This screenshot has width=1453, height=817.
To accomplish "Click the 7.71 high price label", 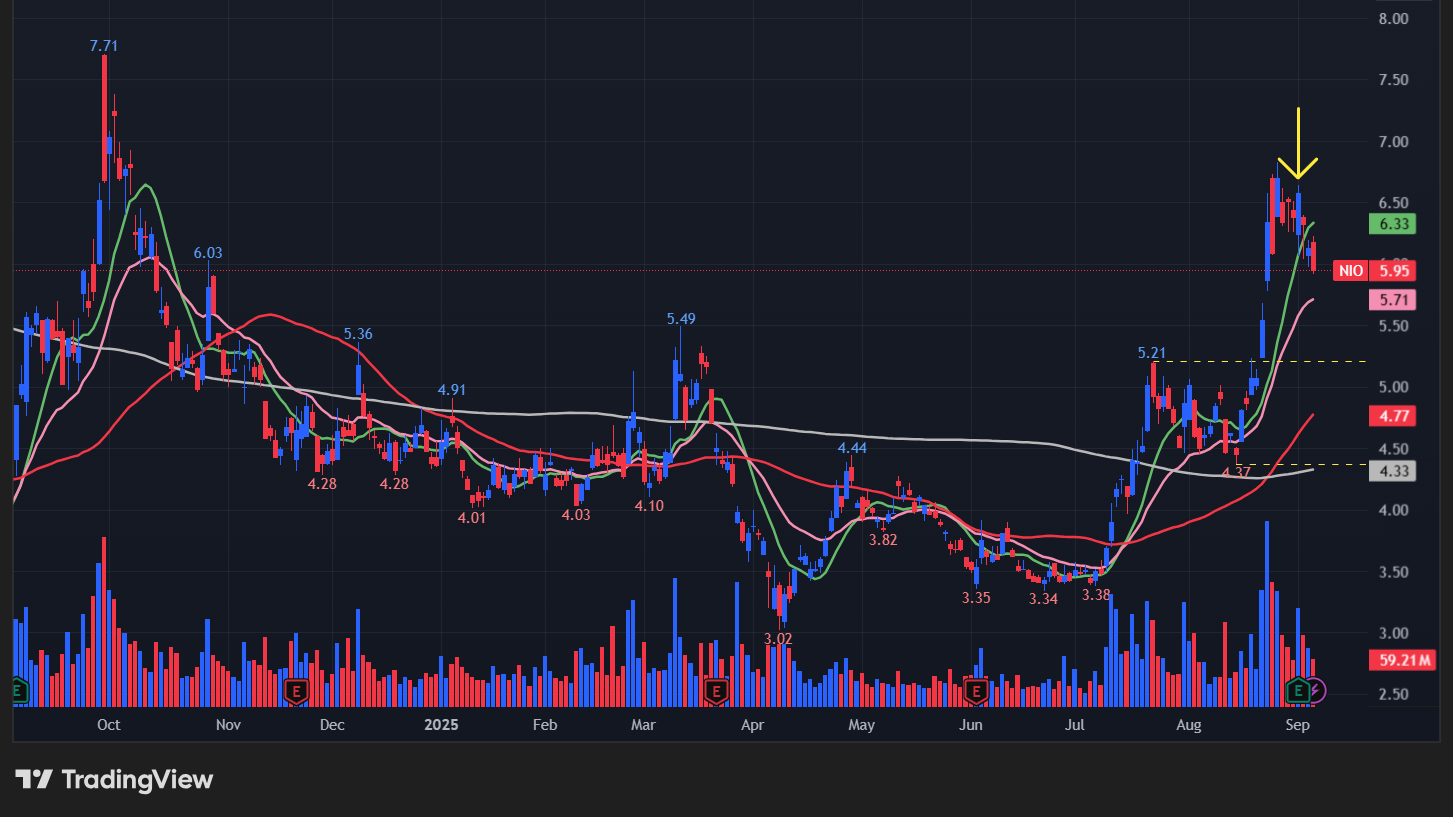I will [x=104, y=46].
